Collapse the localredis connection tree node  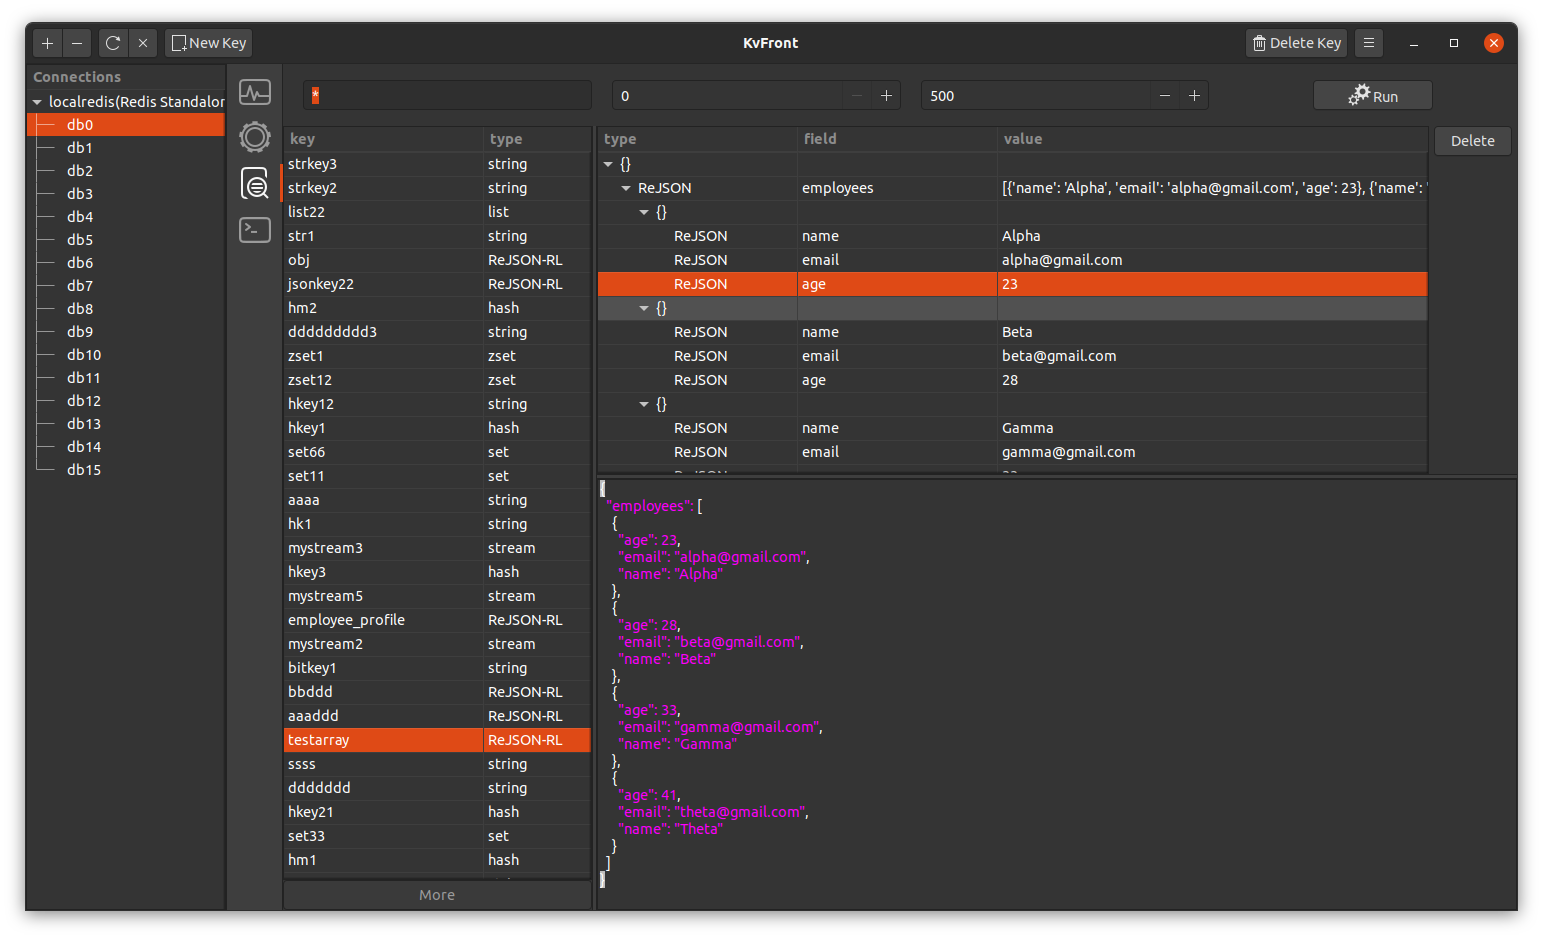pyautogui.click(x=37, y=102)
